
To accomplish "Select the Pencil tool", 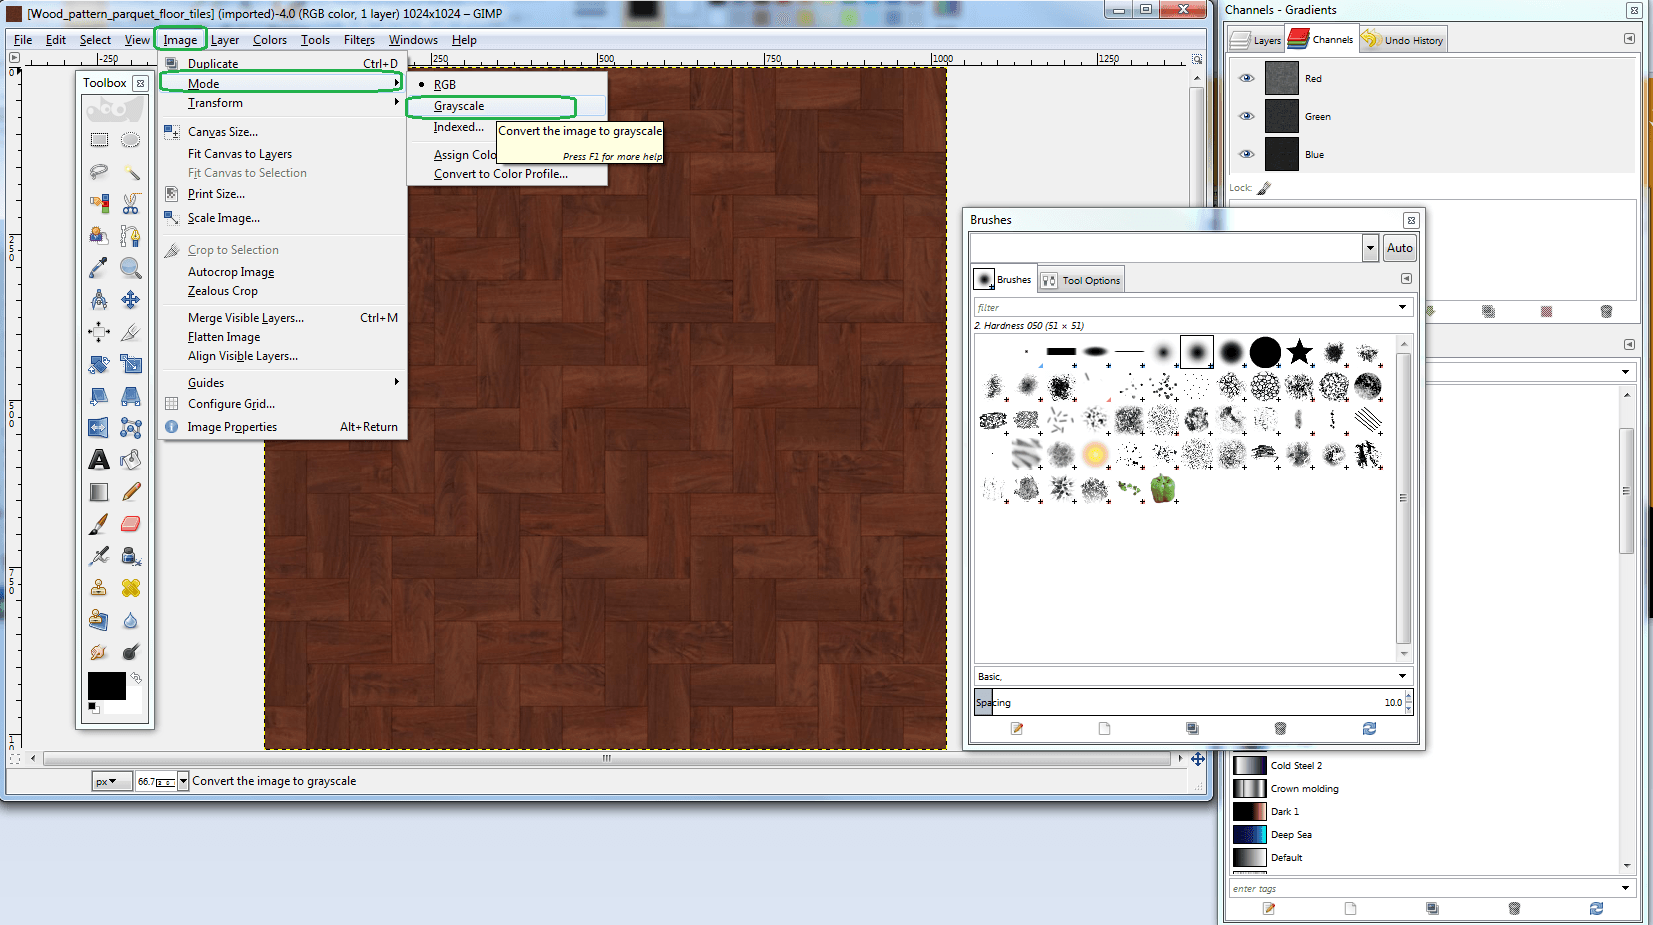I will point(131,492).
